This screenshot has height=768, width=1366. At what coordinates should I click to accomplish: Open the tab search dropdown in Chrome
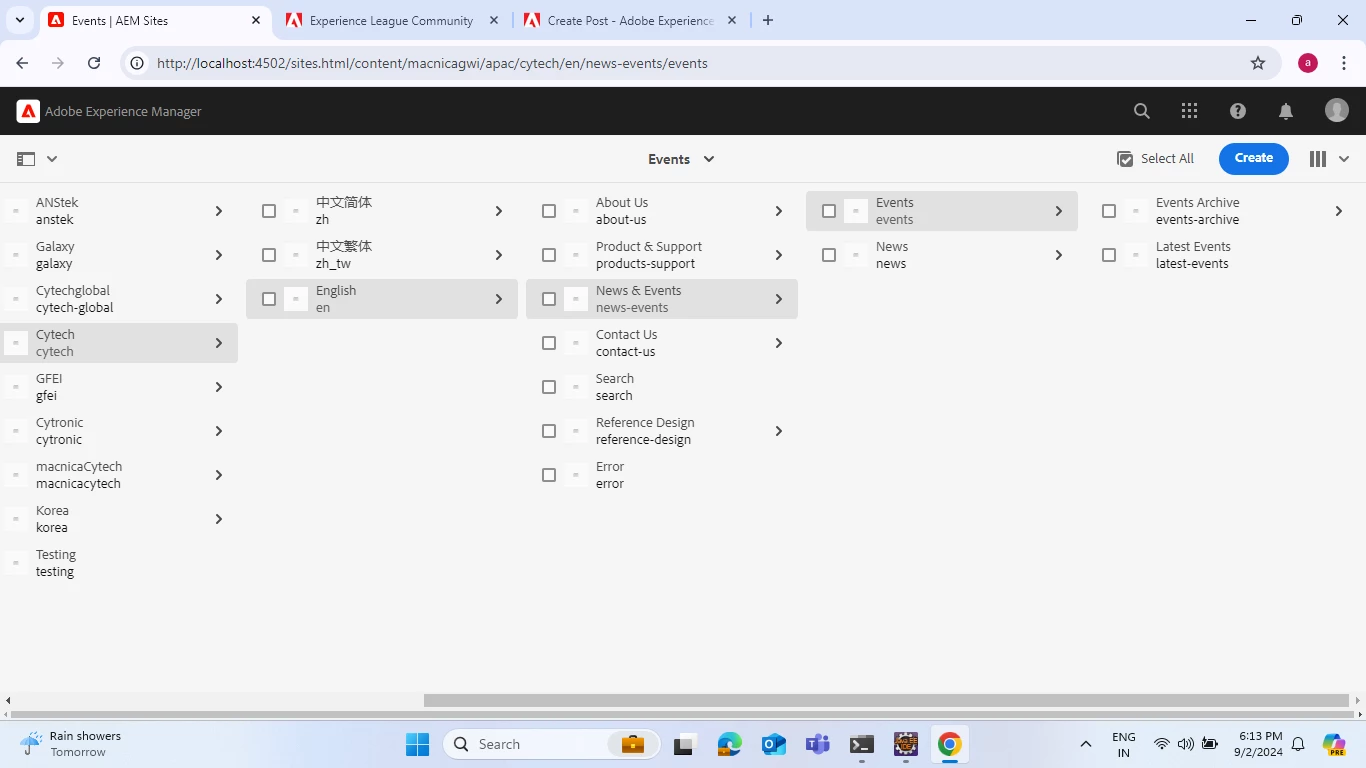pos(19,20)
